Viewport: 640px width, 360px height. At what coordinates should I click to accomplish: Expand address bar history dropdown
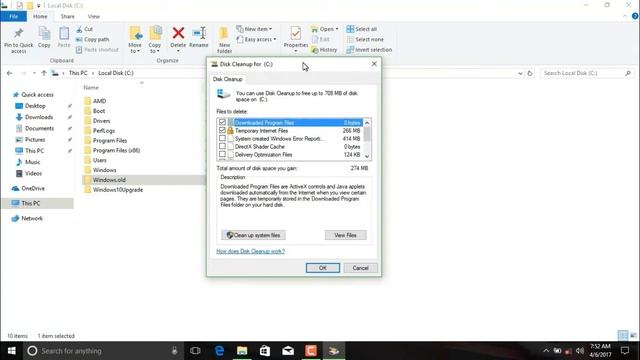point(520,73)
